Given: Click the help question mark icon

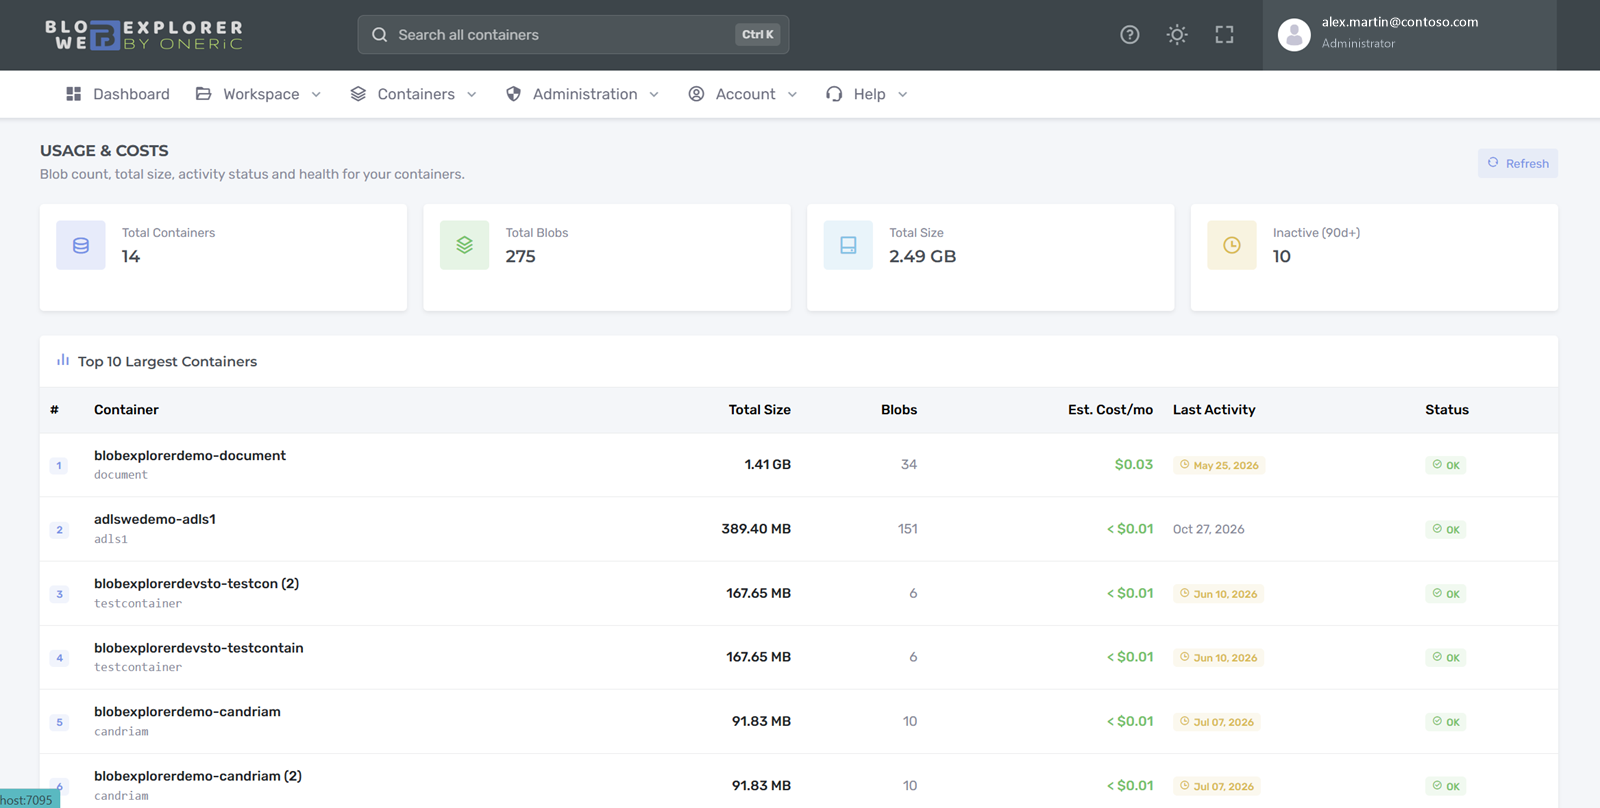Looking at the screenshot, I should click(x=1130, y=35).
